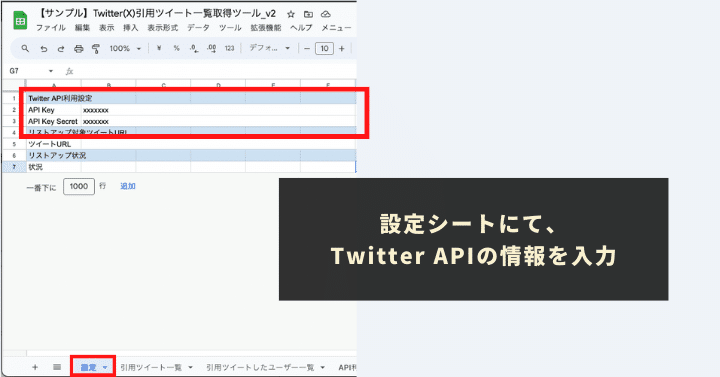Viewport: 720px width, 377px height.
Task: Open the 123 number format menu
Action: coord(230,48)
